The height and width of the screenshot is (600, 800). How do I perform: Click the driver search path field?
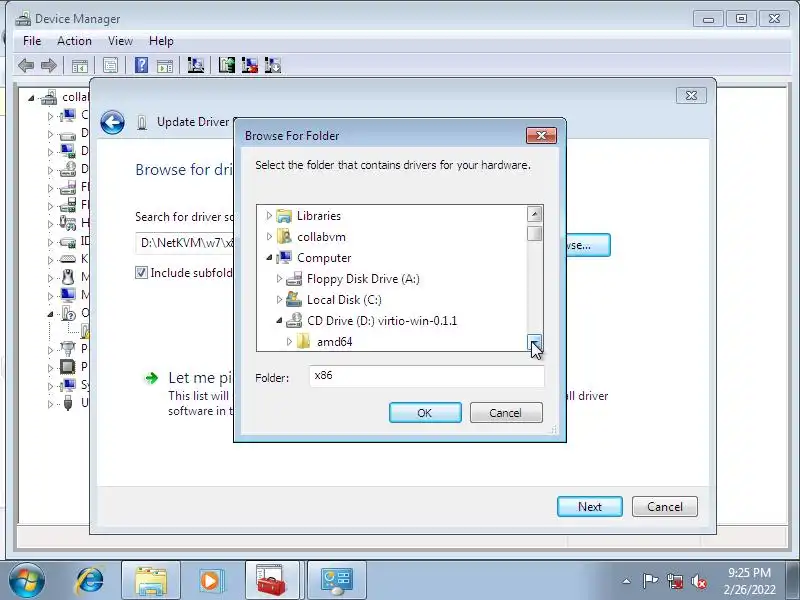[185, 243]
